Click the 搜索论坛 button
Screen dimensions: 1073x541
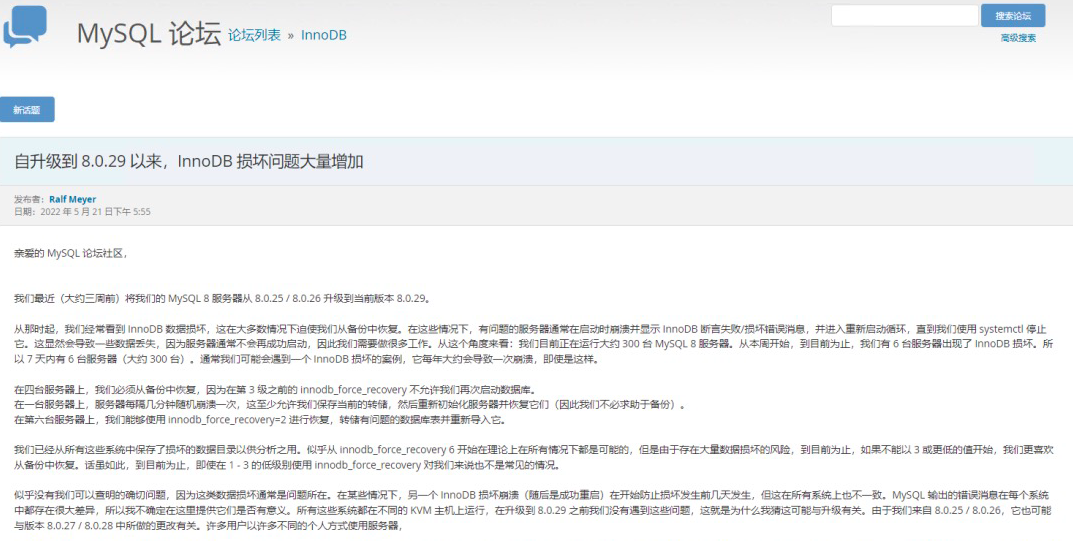1013,16
